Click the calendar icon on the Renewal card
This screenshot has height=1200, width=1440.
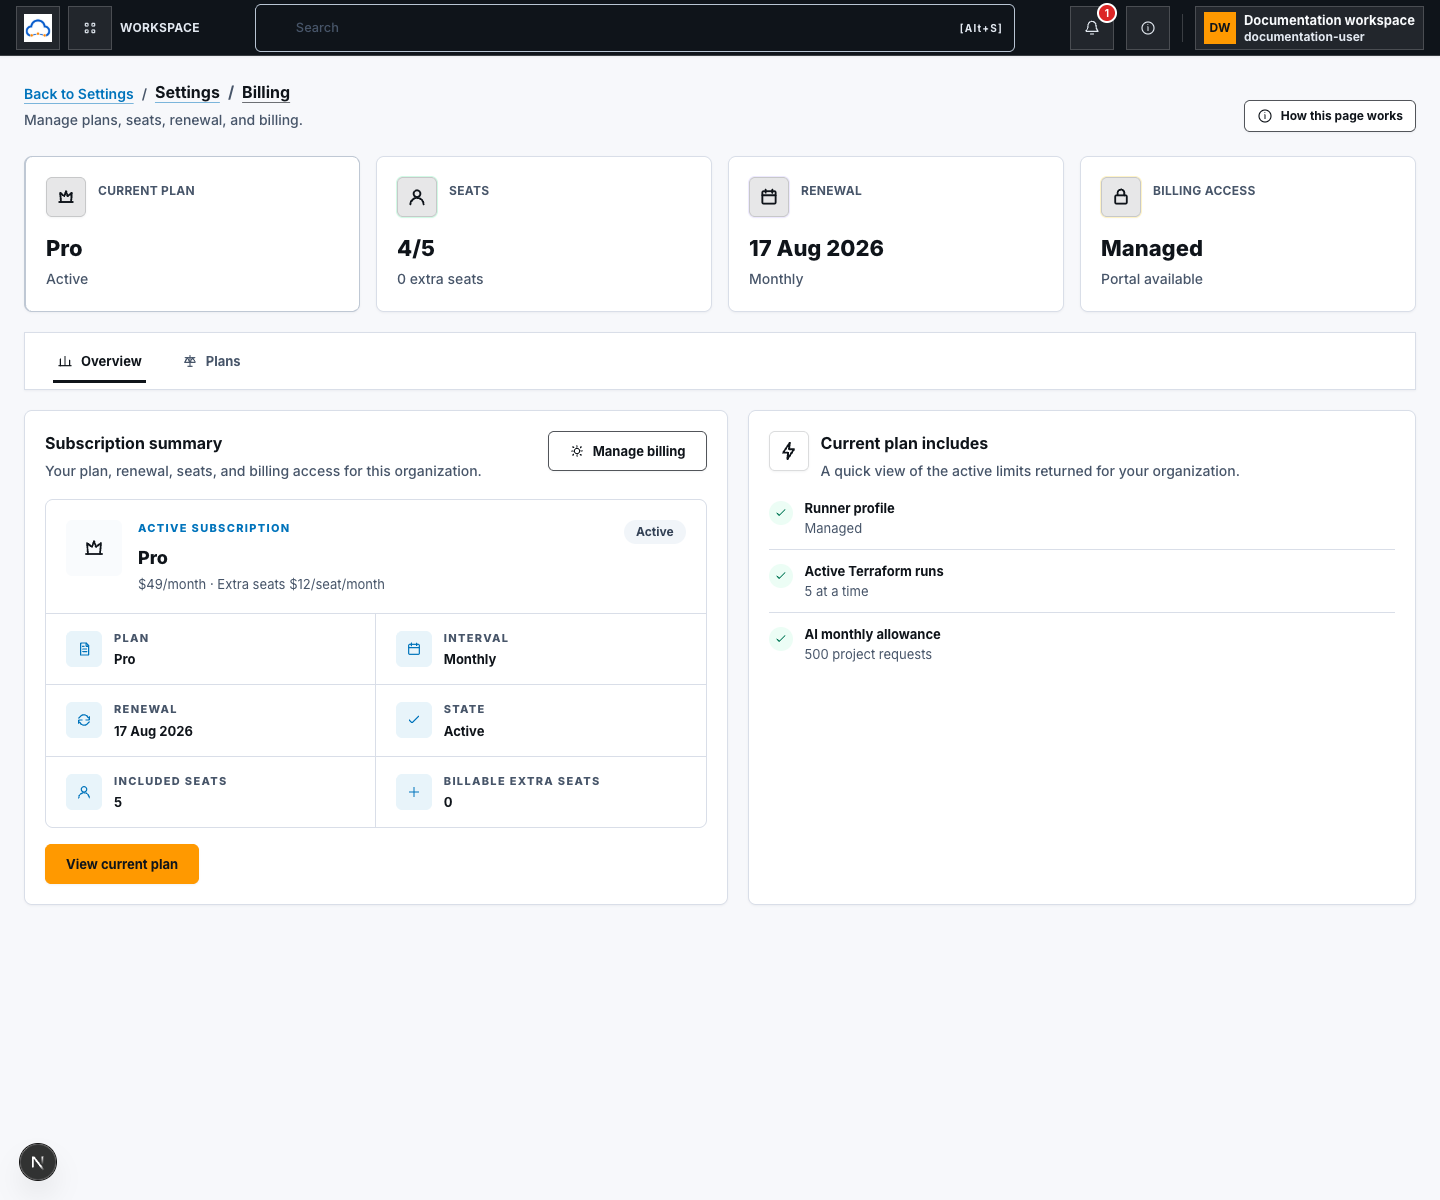coord(769,197)
